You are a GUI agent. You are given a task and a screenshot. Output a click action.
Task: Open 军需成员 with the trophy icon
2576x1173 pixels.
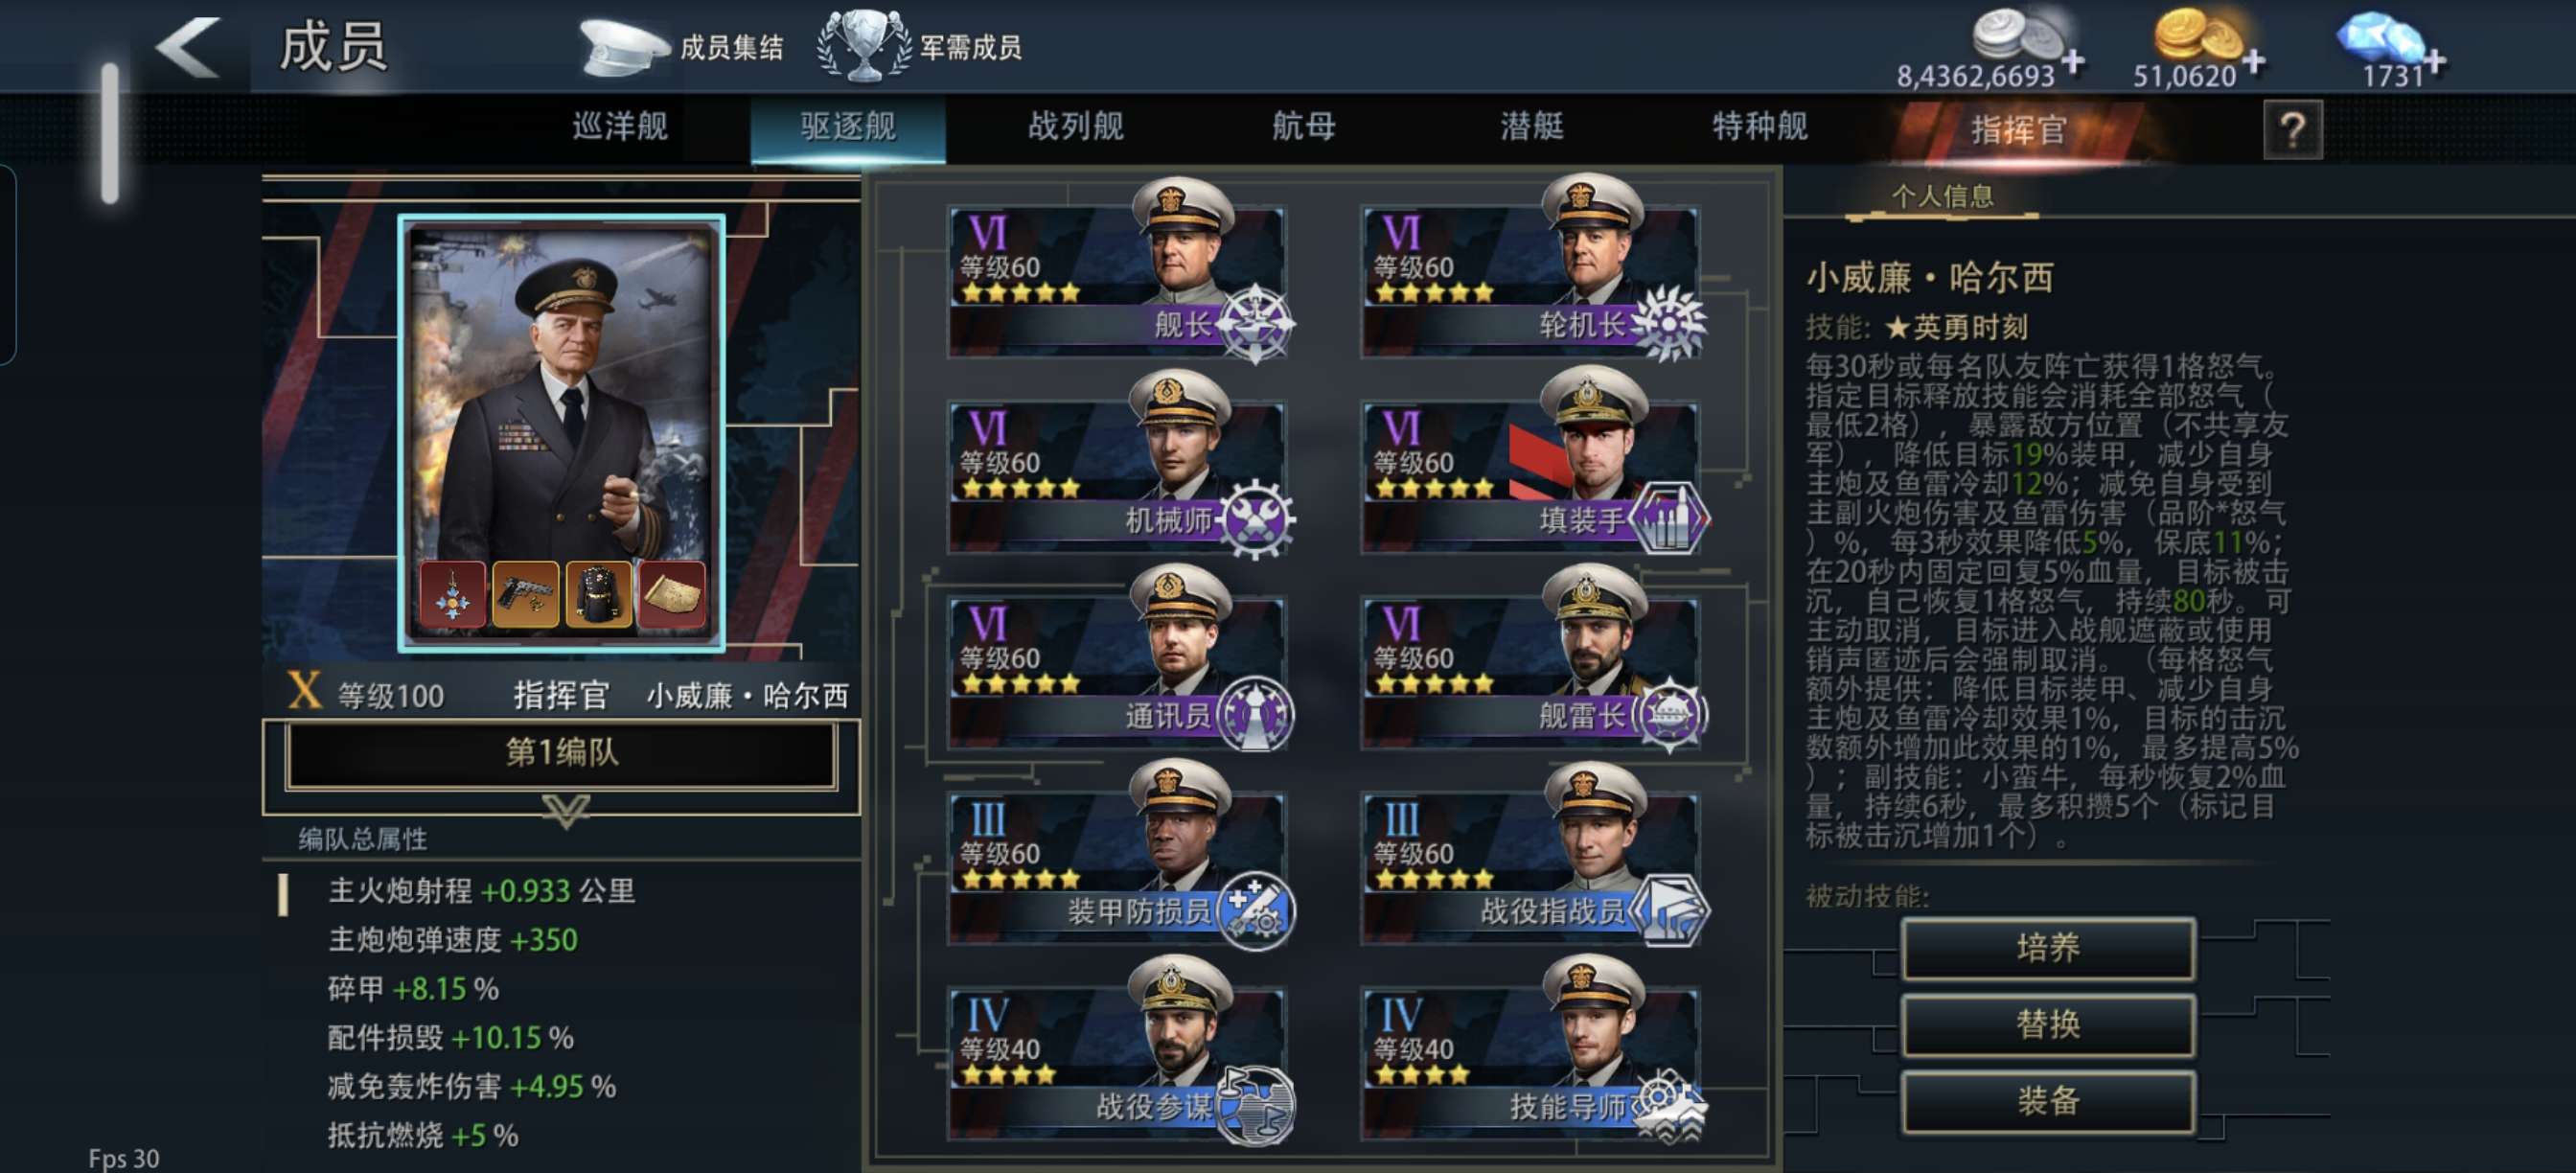coord(920,47)
